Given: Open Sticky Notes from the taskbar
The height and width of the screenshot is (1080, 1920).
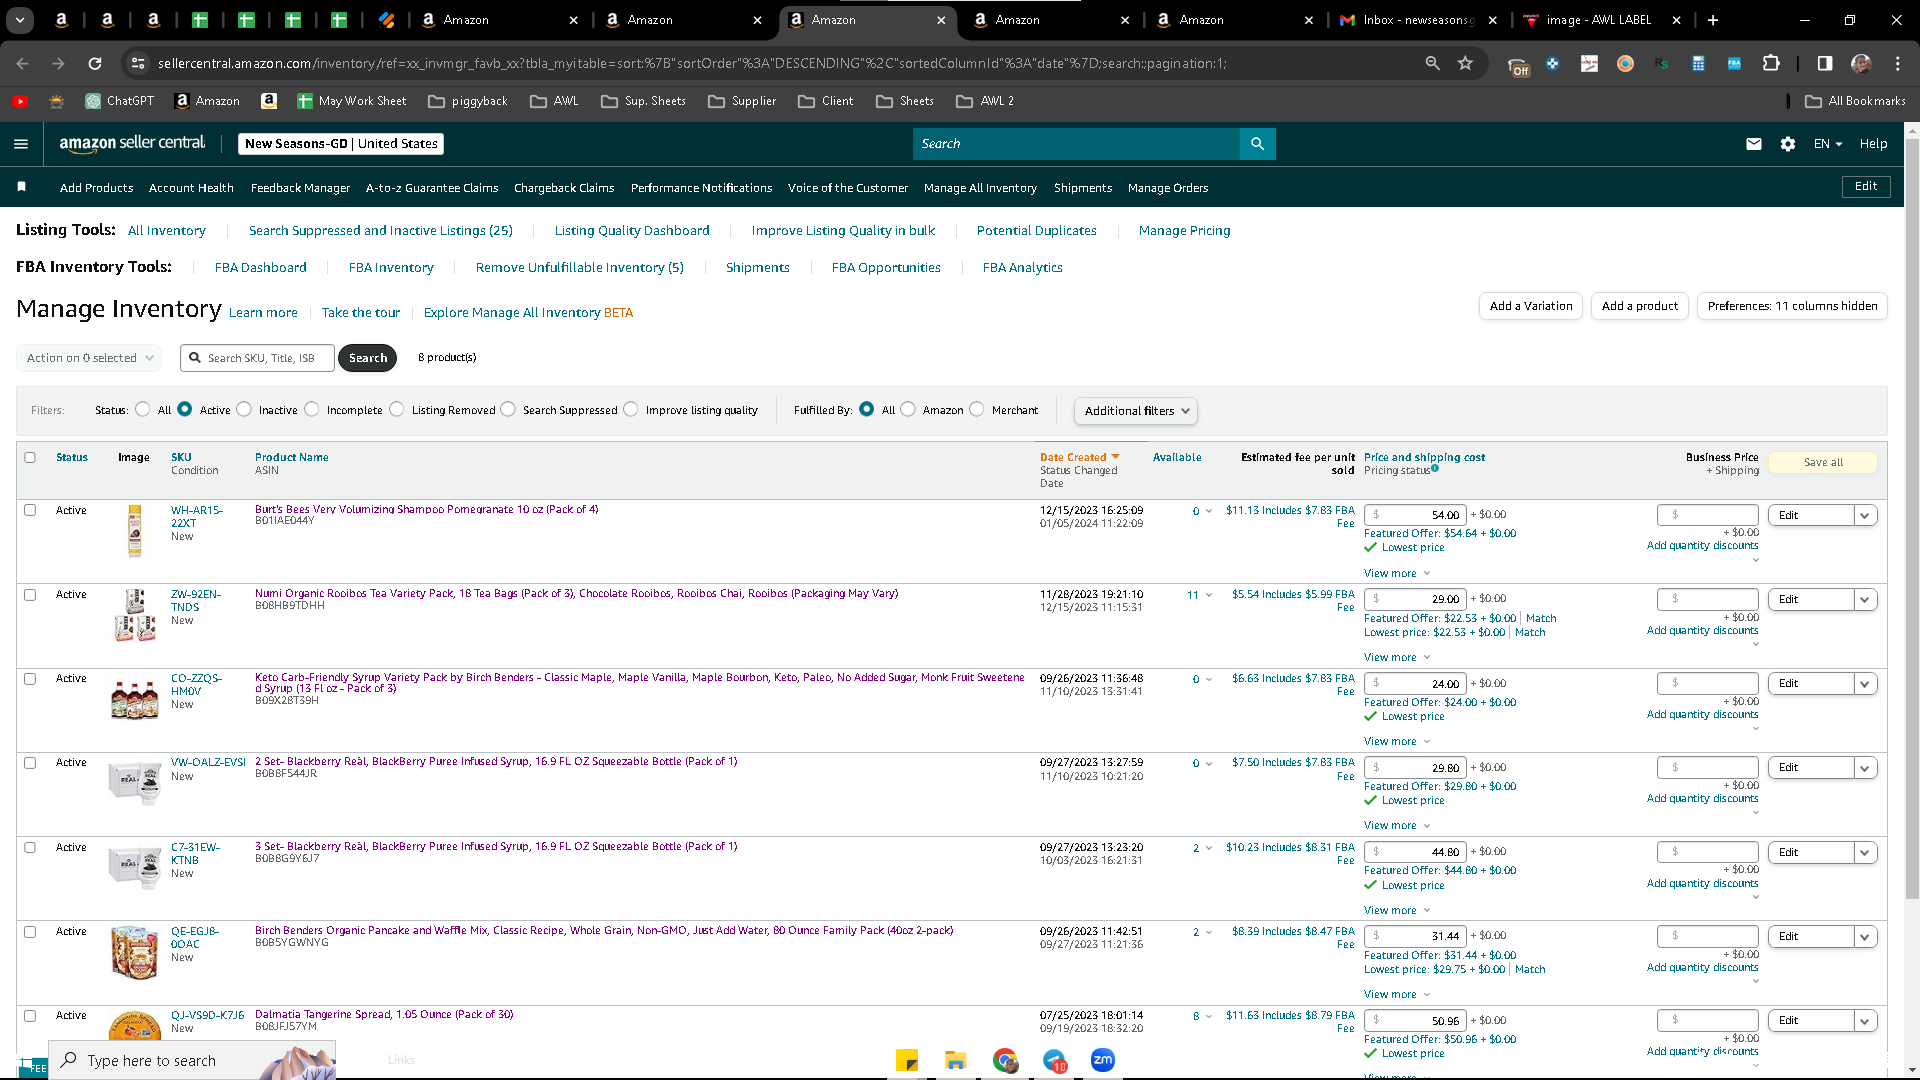Looking at the screenshot, I should [x=907, y=1061].
